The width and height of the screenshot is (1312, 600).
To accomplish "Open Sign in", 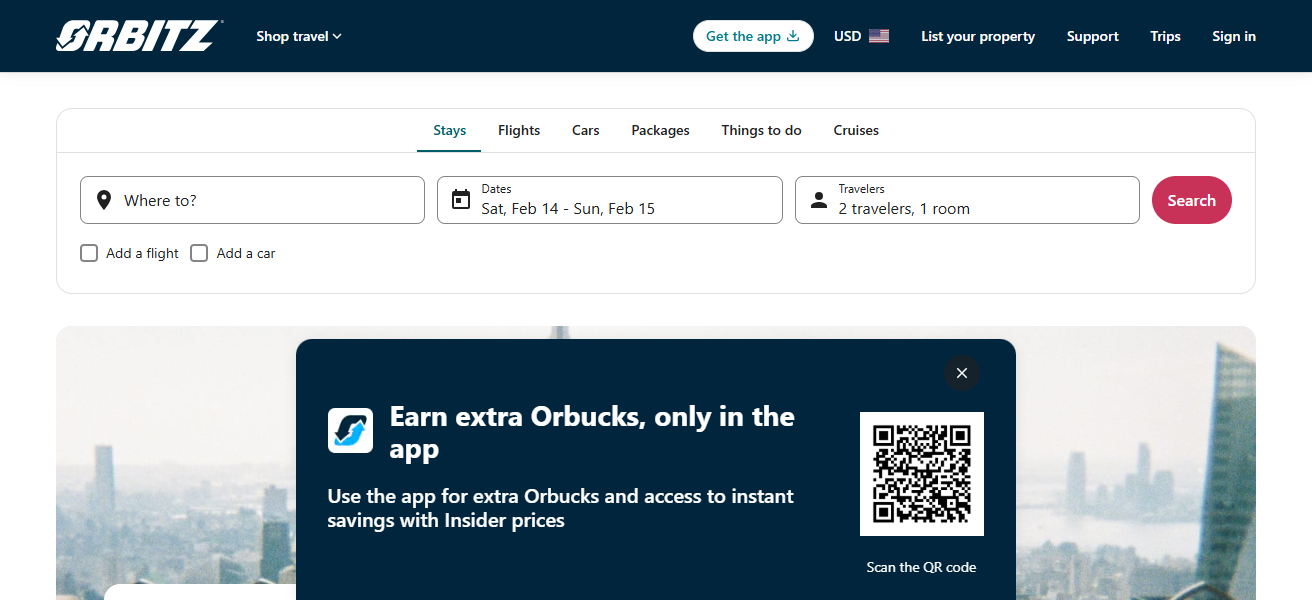I will click(1233, 35).
